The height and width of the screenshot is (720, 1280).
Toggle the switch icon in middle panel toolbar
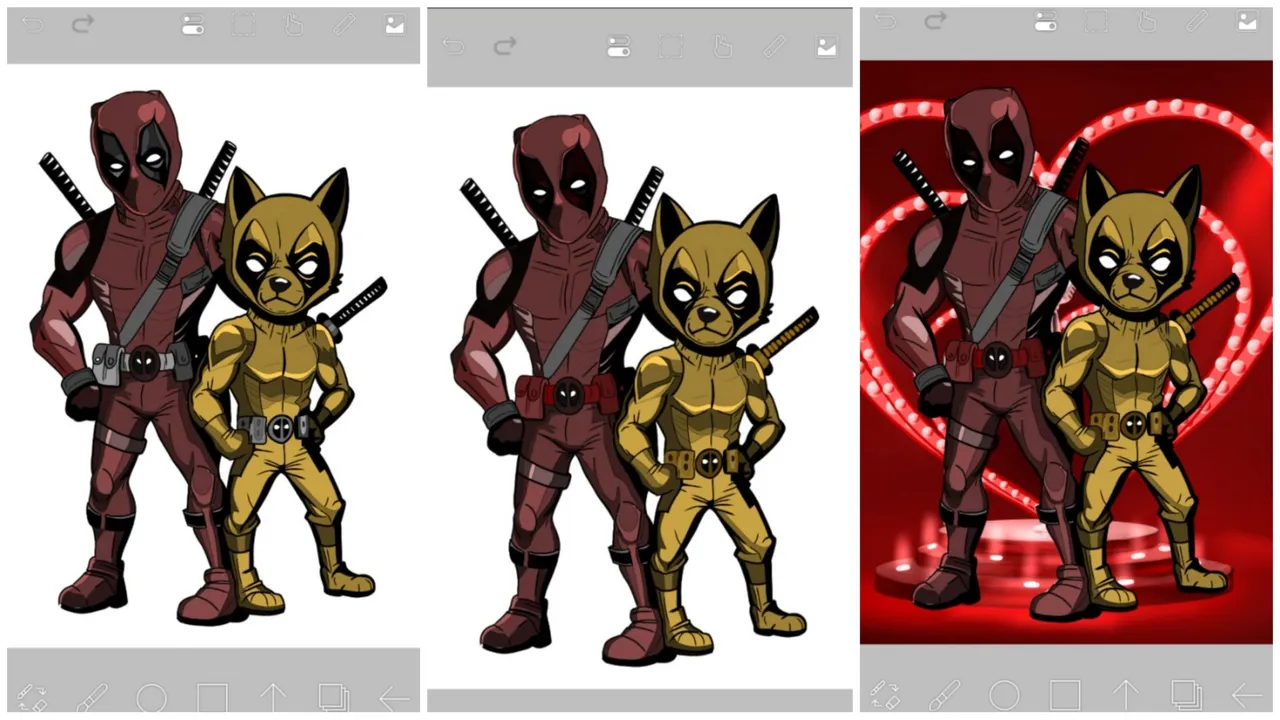619,47
